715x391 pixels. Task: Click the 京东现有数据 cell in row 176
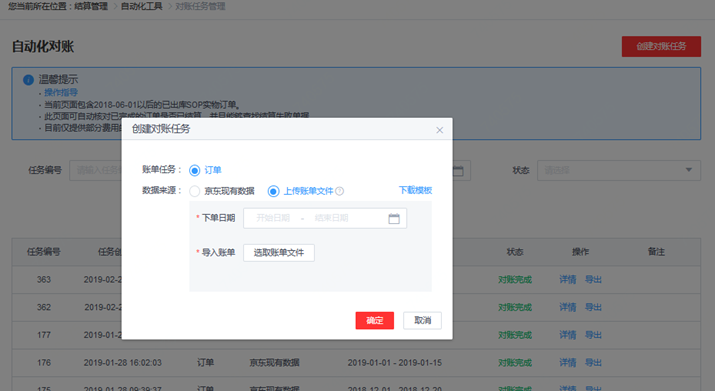(274, 363)
